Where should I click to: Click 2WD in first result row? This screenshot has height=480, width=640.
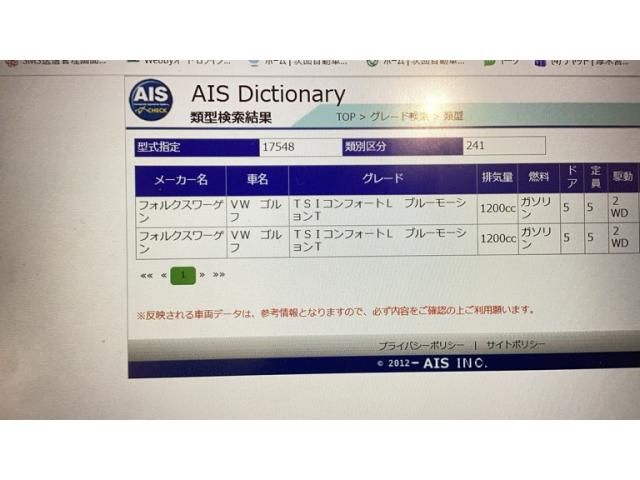623,207
